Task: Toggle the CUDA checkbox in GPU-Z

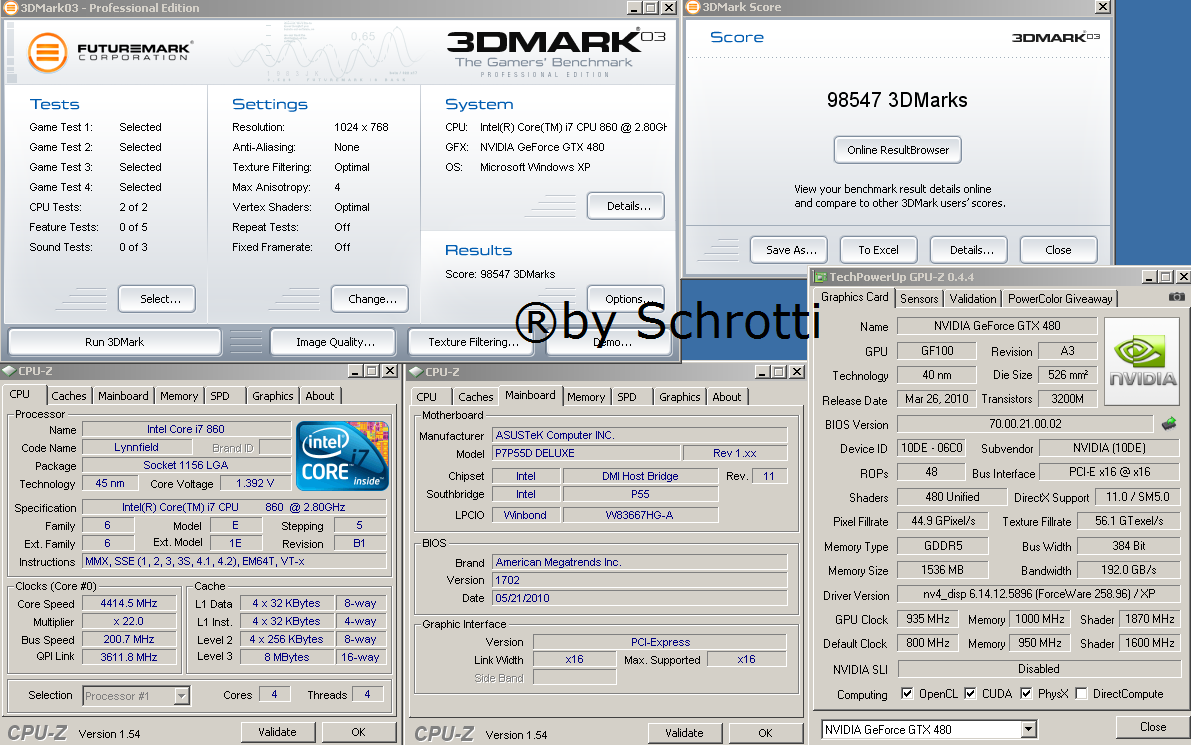Action: click(970, 693)
